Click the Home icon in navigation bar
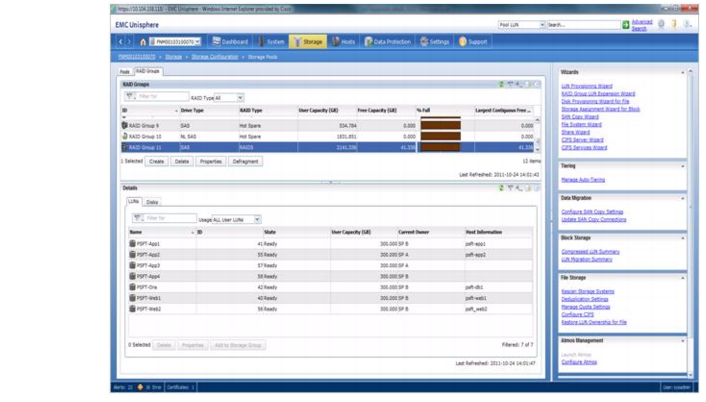Image resolution: width=706 pixels, height=402 pixels. coord(143,42)
